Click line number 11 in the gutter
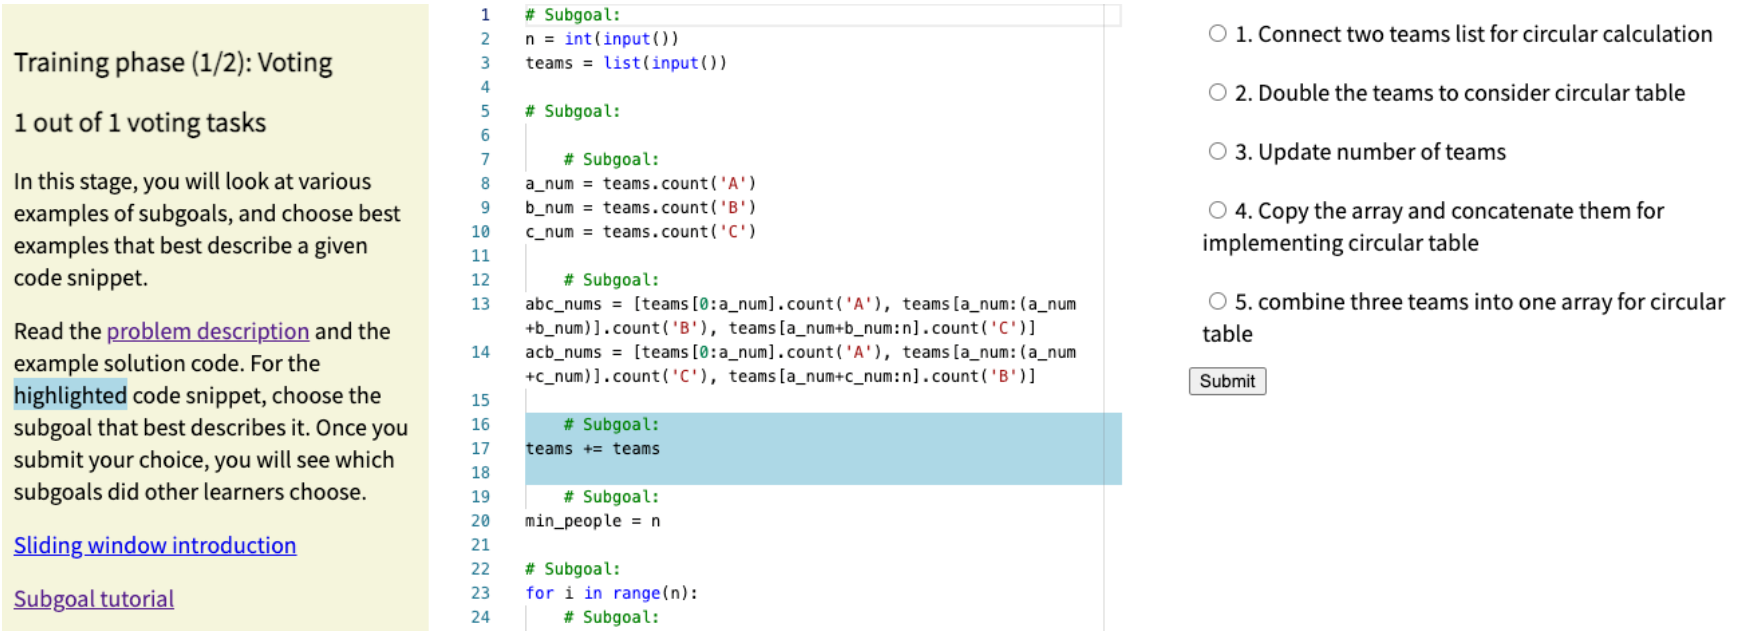The width and height of the screenshot is (1745, 634). (481, 256)
